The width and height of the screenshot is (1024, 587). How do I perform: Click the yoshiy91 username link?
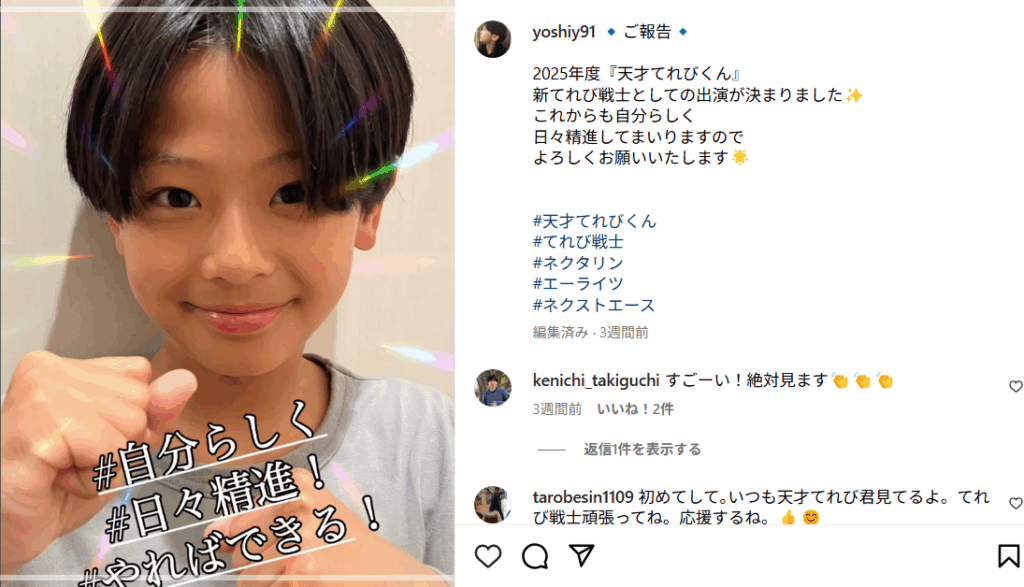[564, 31]
